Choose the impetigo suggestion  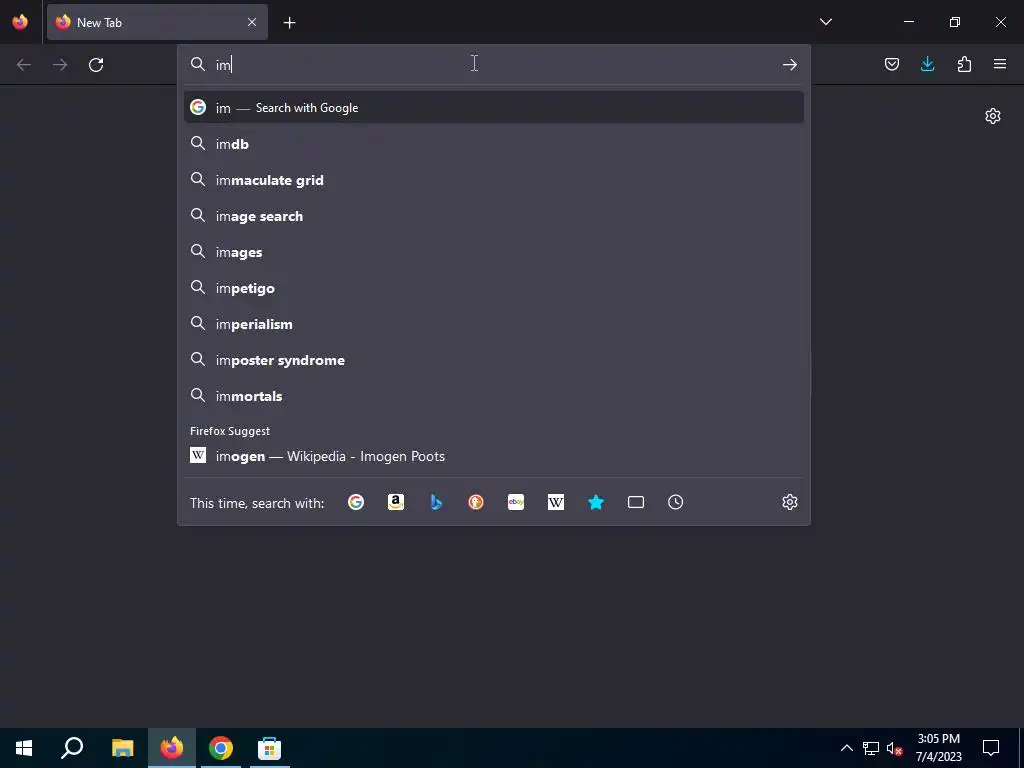pos(494,288)
